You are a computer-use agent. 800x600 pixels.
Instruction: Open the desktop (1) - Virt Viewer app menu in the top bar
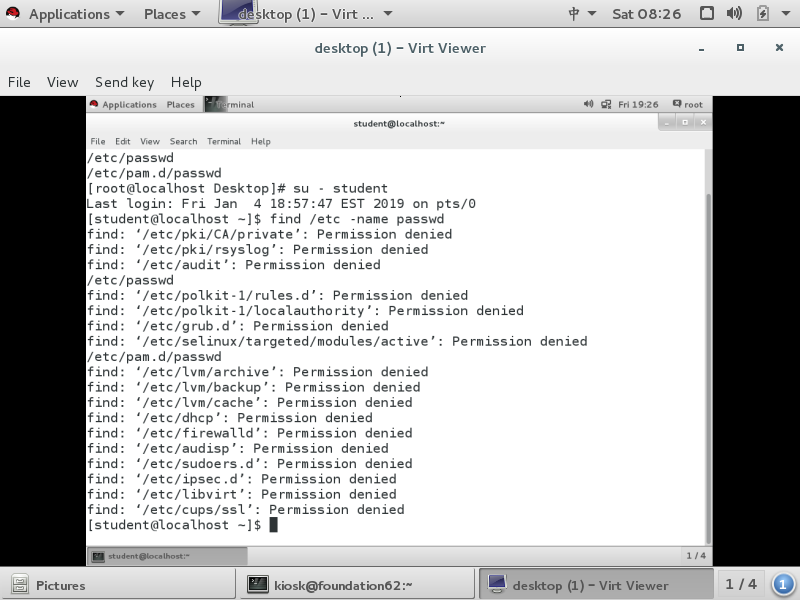coord(306,14)
